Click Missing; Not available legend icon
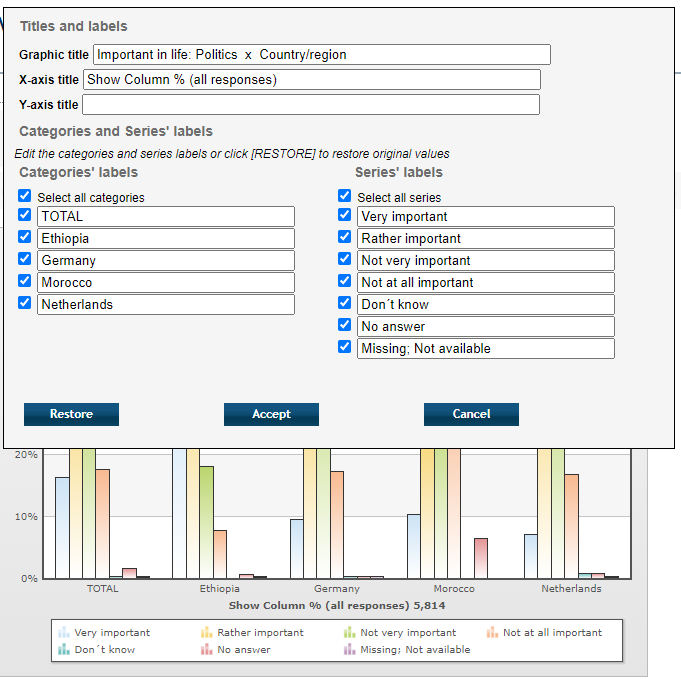Viewport: 681px width, 679px height. click(x=350, y=649)
